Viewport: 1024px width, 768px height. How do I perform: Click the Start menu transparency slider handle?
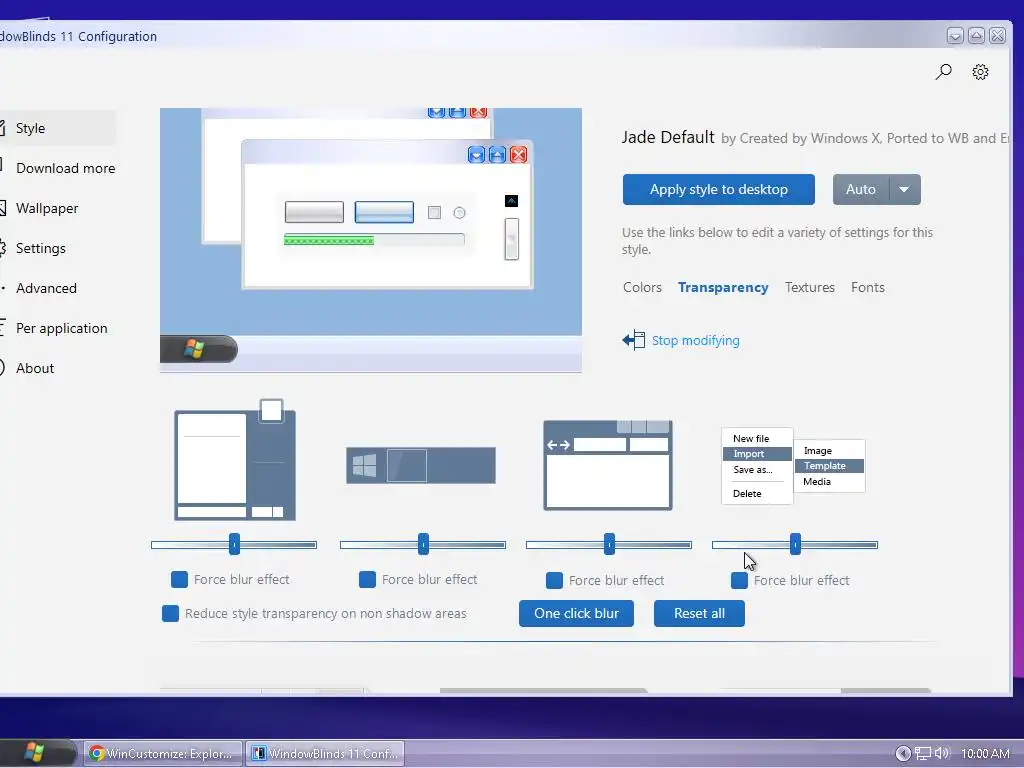click(x=234, y=544)
